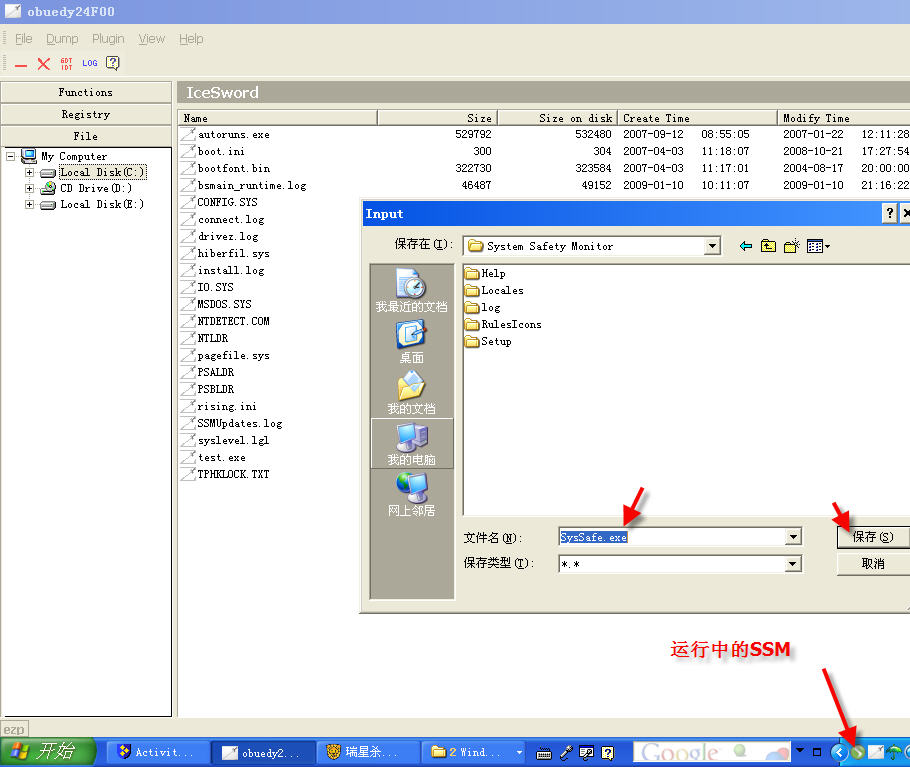
Task: Open the 保存类型 file type dropdown
Action: tap(793, 564)
